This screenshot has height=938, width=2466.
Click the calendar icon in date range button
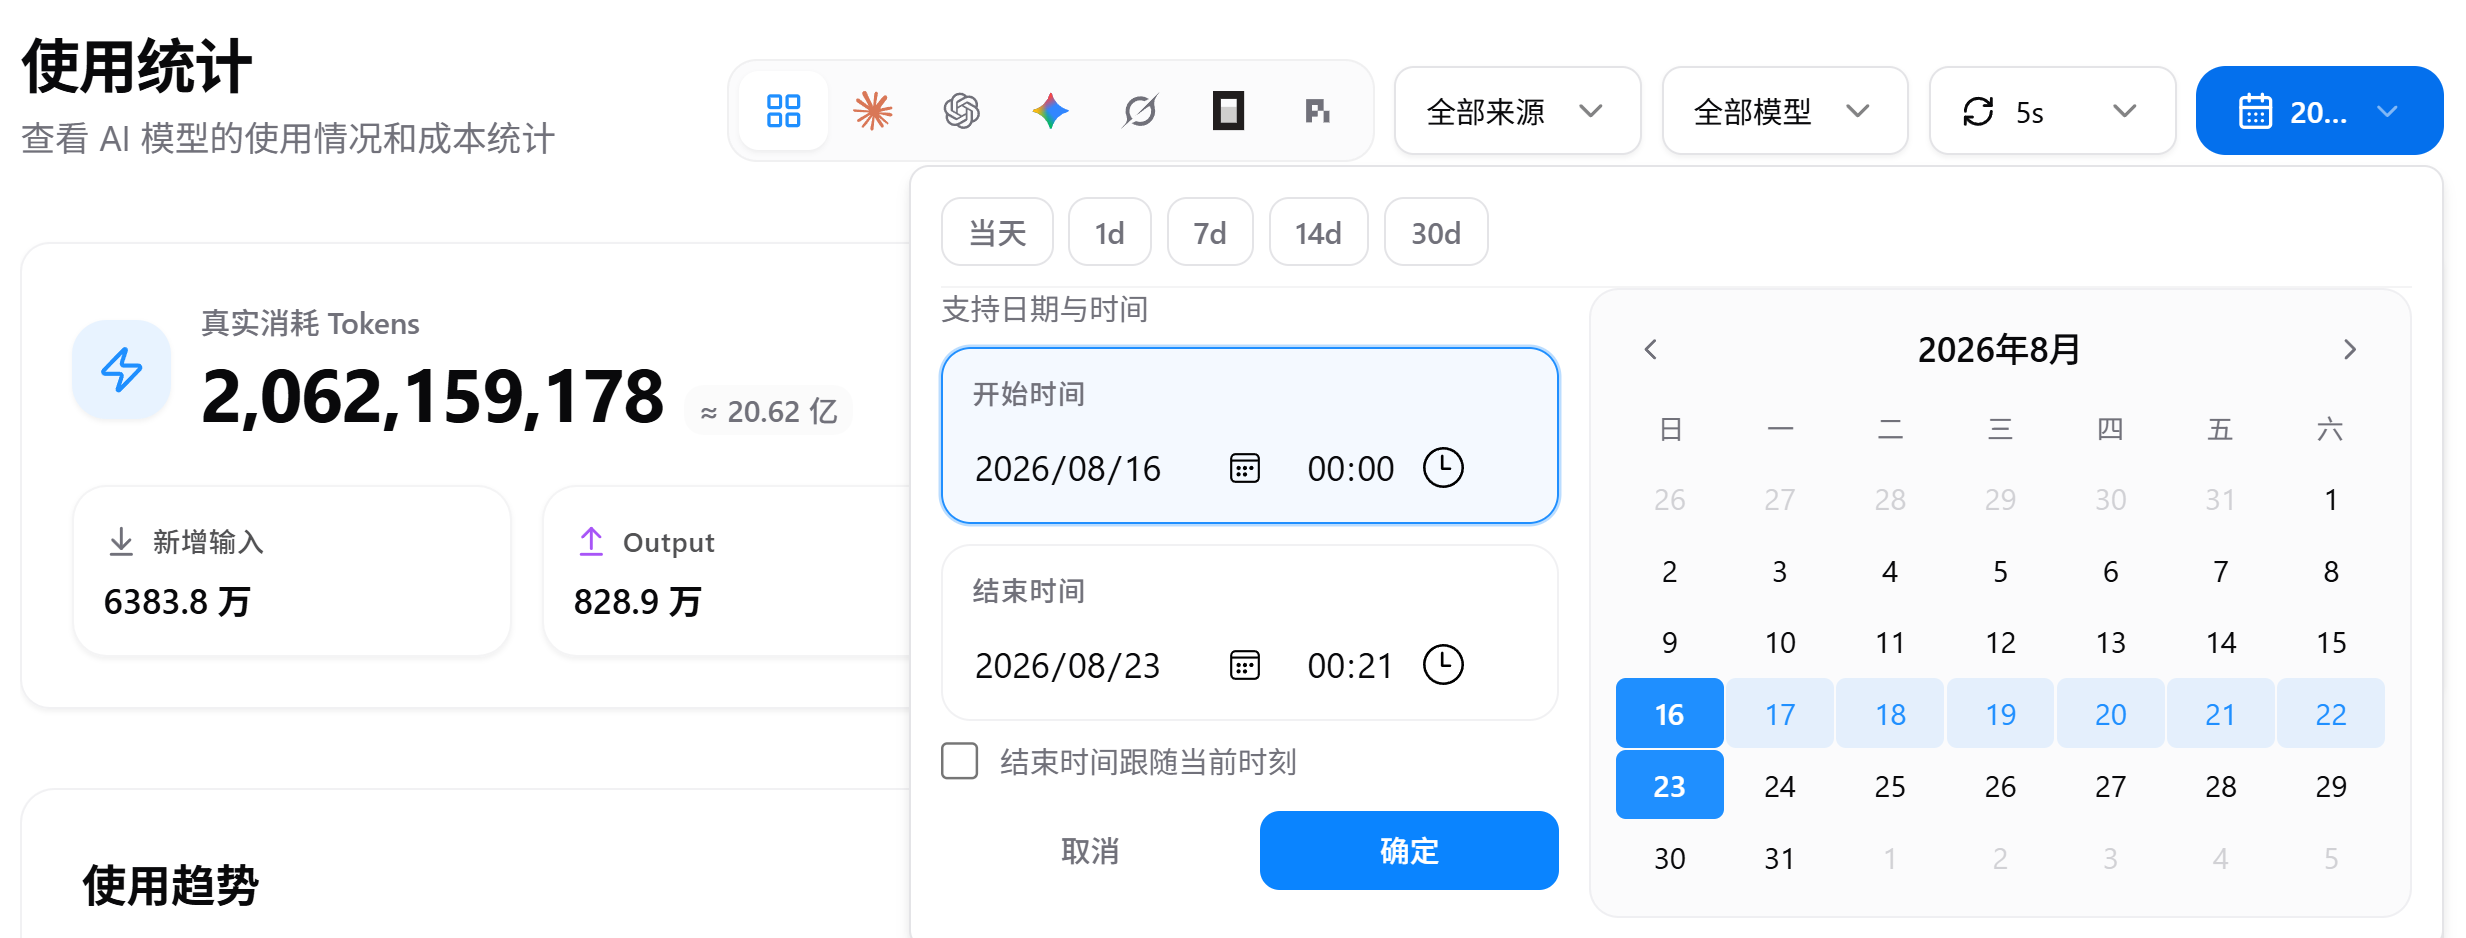click(2255, 111)
